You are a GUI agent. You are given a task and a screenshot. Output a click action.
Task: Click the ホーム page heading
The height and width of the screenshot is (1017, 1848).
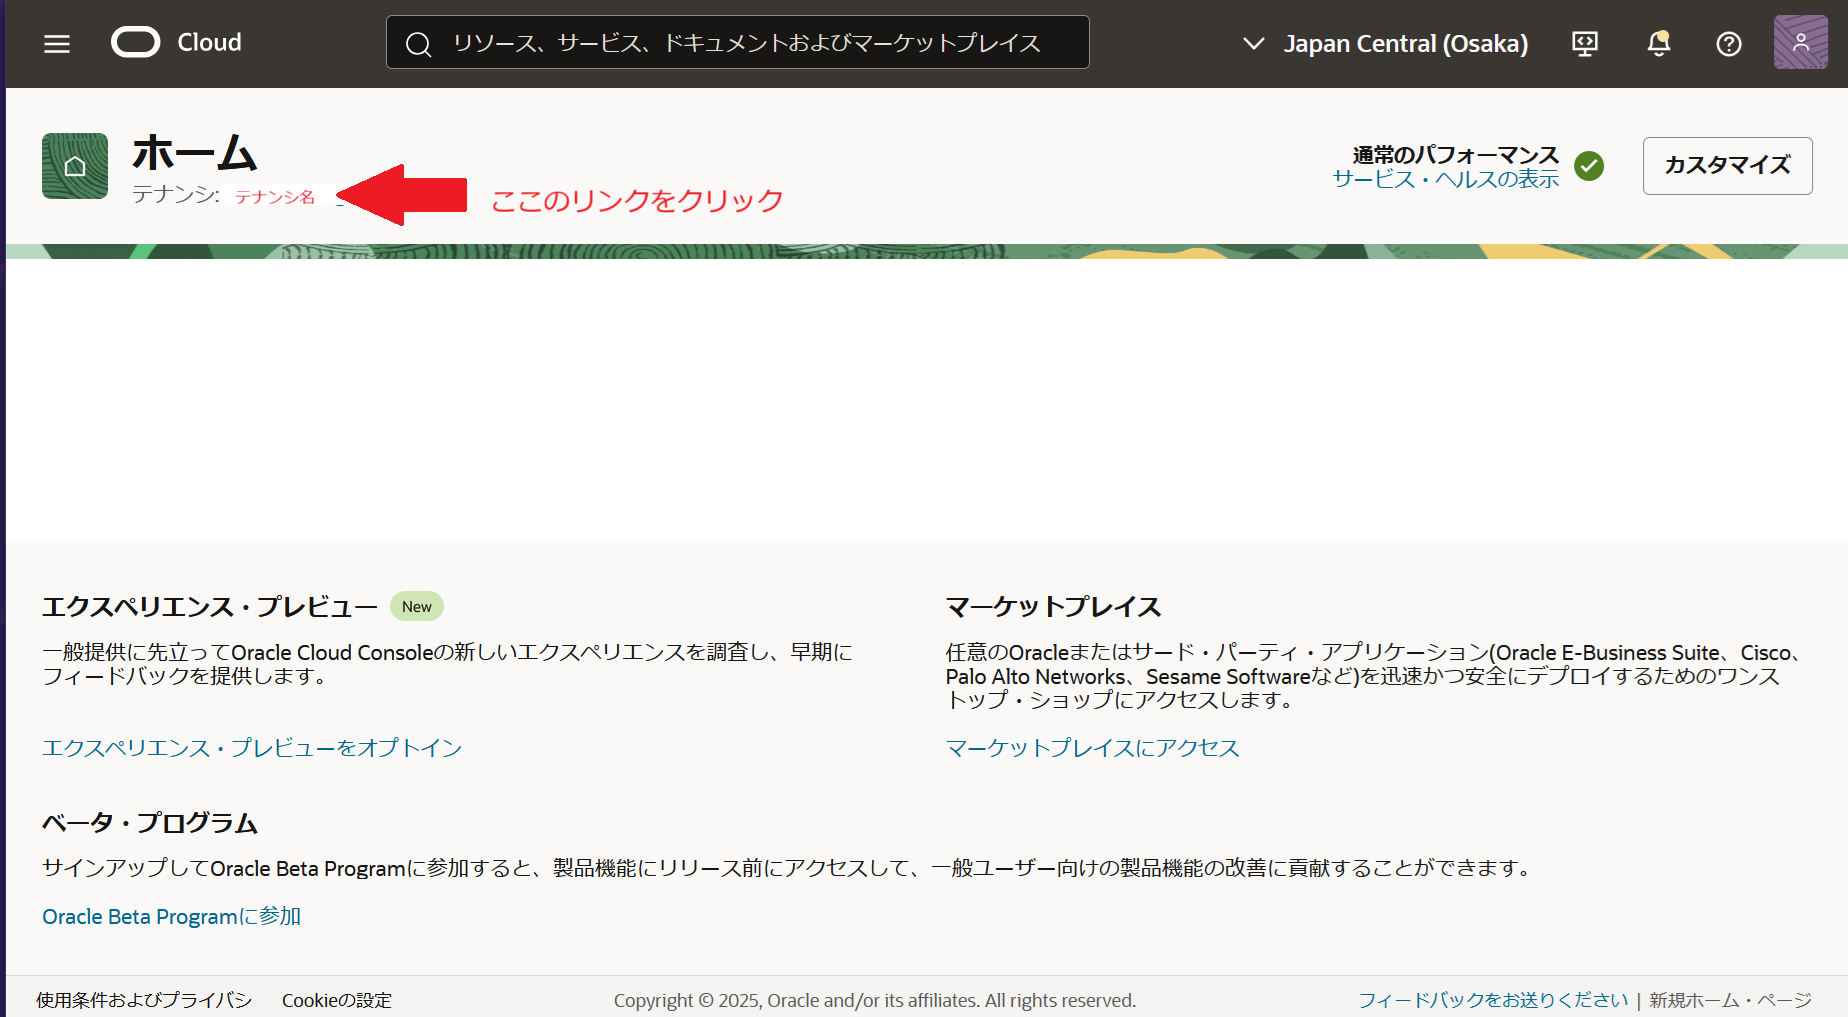coord(195,153)
